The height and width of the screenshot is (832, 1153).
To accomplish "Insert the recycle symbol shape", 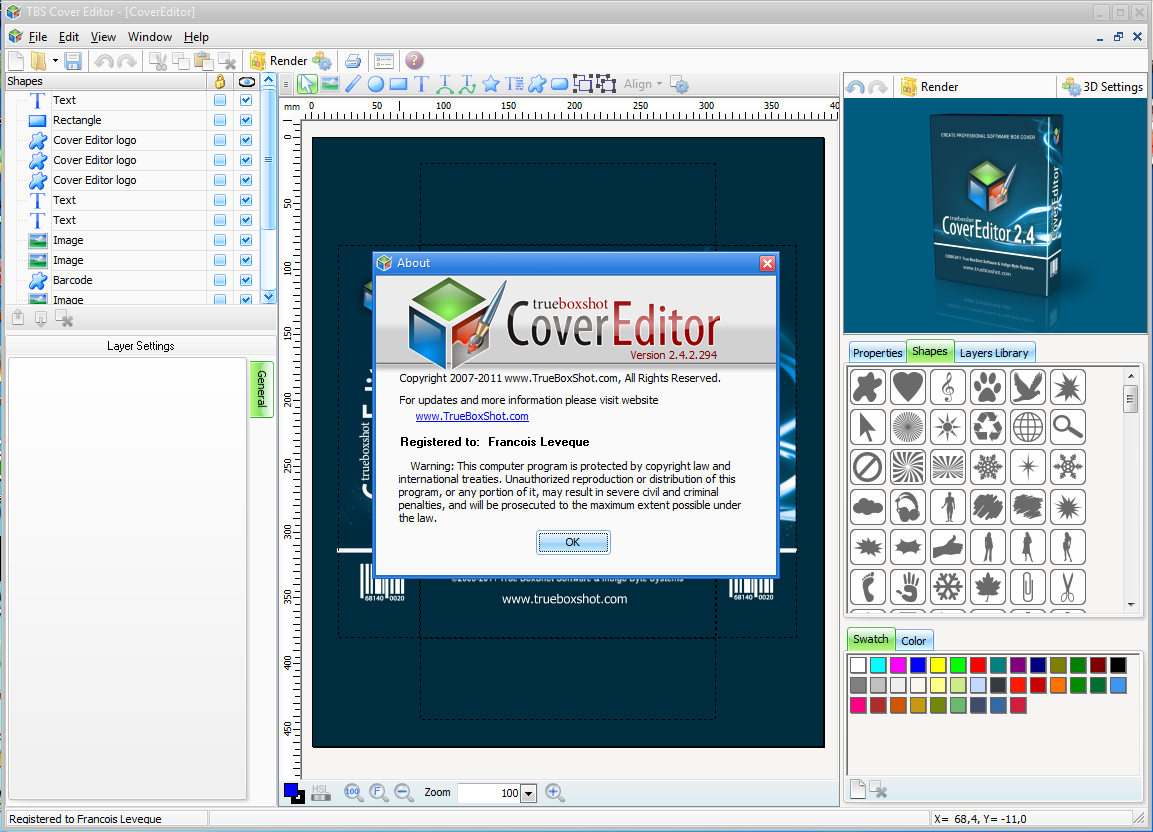I will click(x=988, y=427).
